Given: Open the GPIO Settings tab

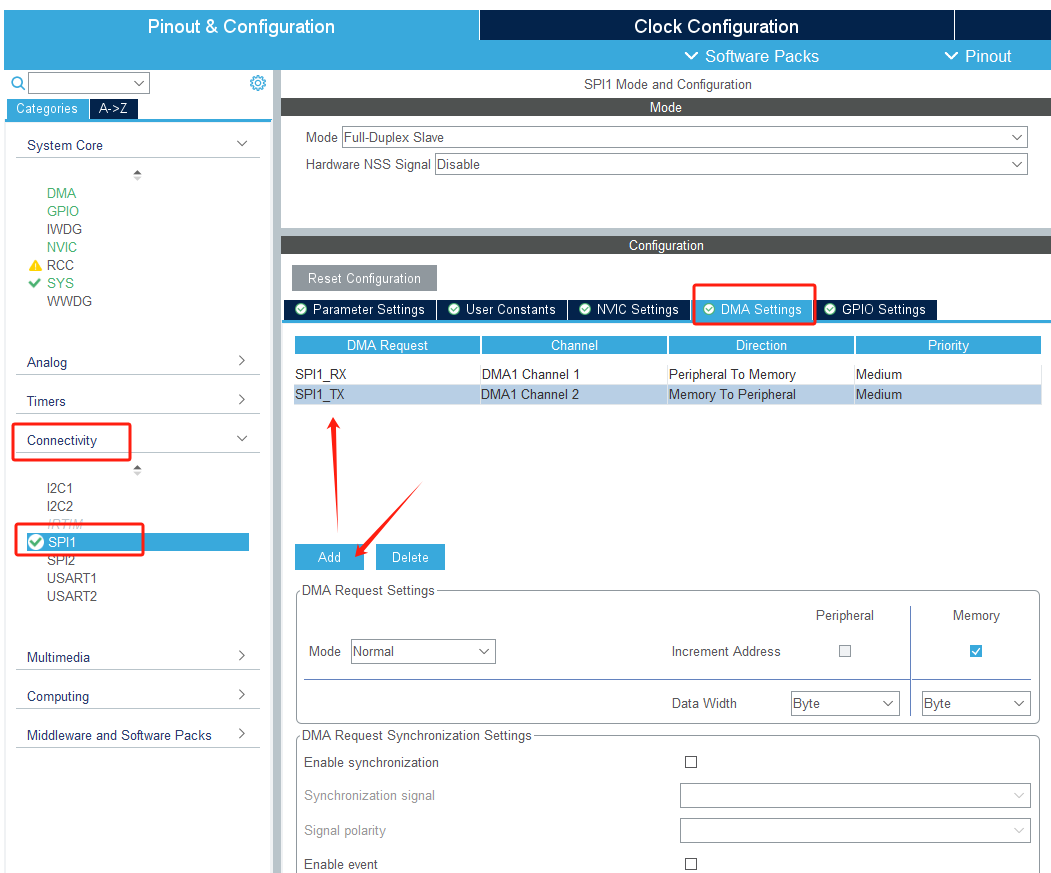Looking at the screenshot, I should 876,309.
